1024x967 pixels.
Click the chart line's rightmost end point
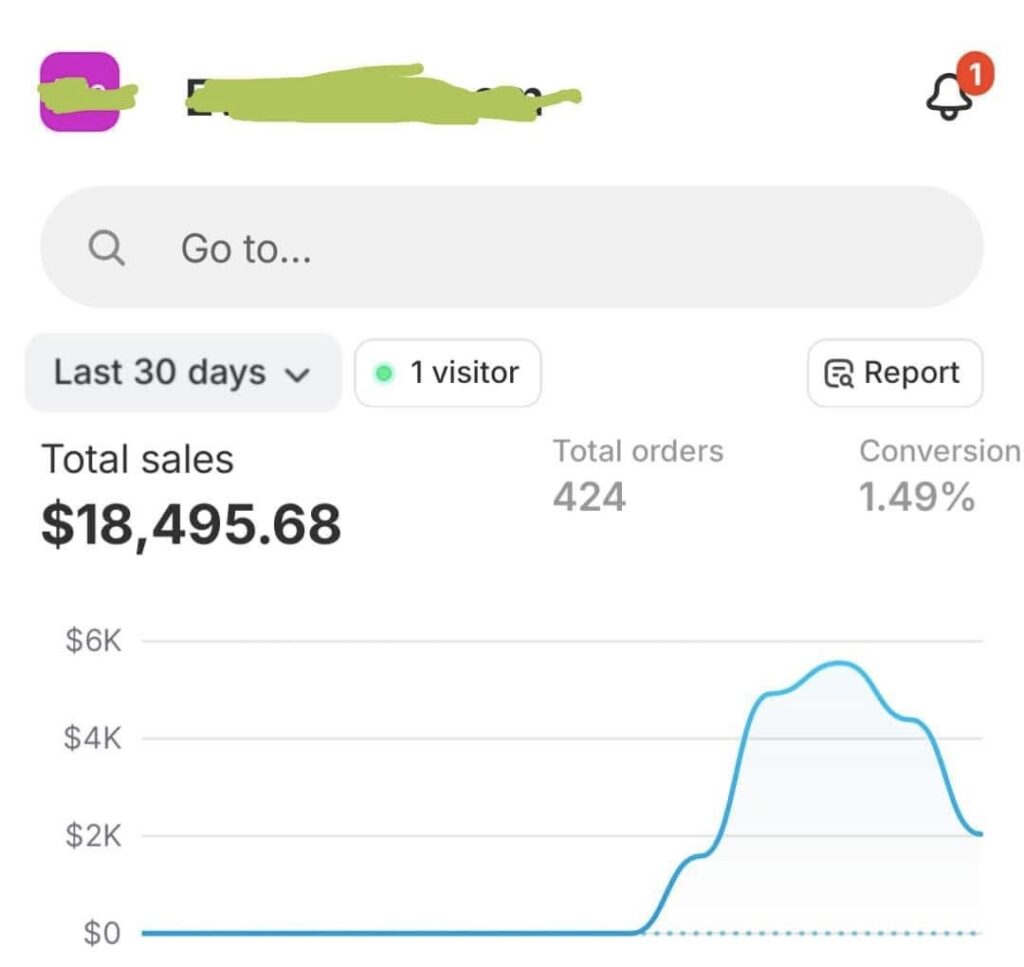979,833
